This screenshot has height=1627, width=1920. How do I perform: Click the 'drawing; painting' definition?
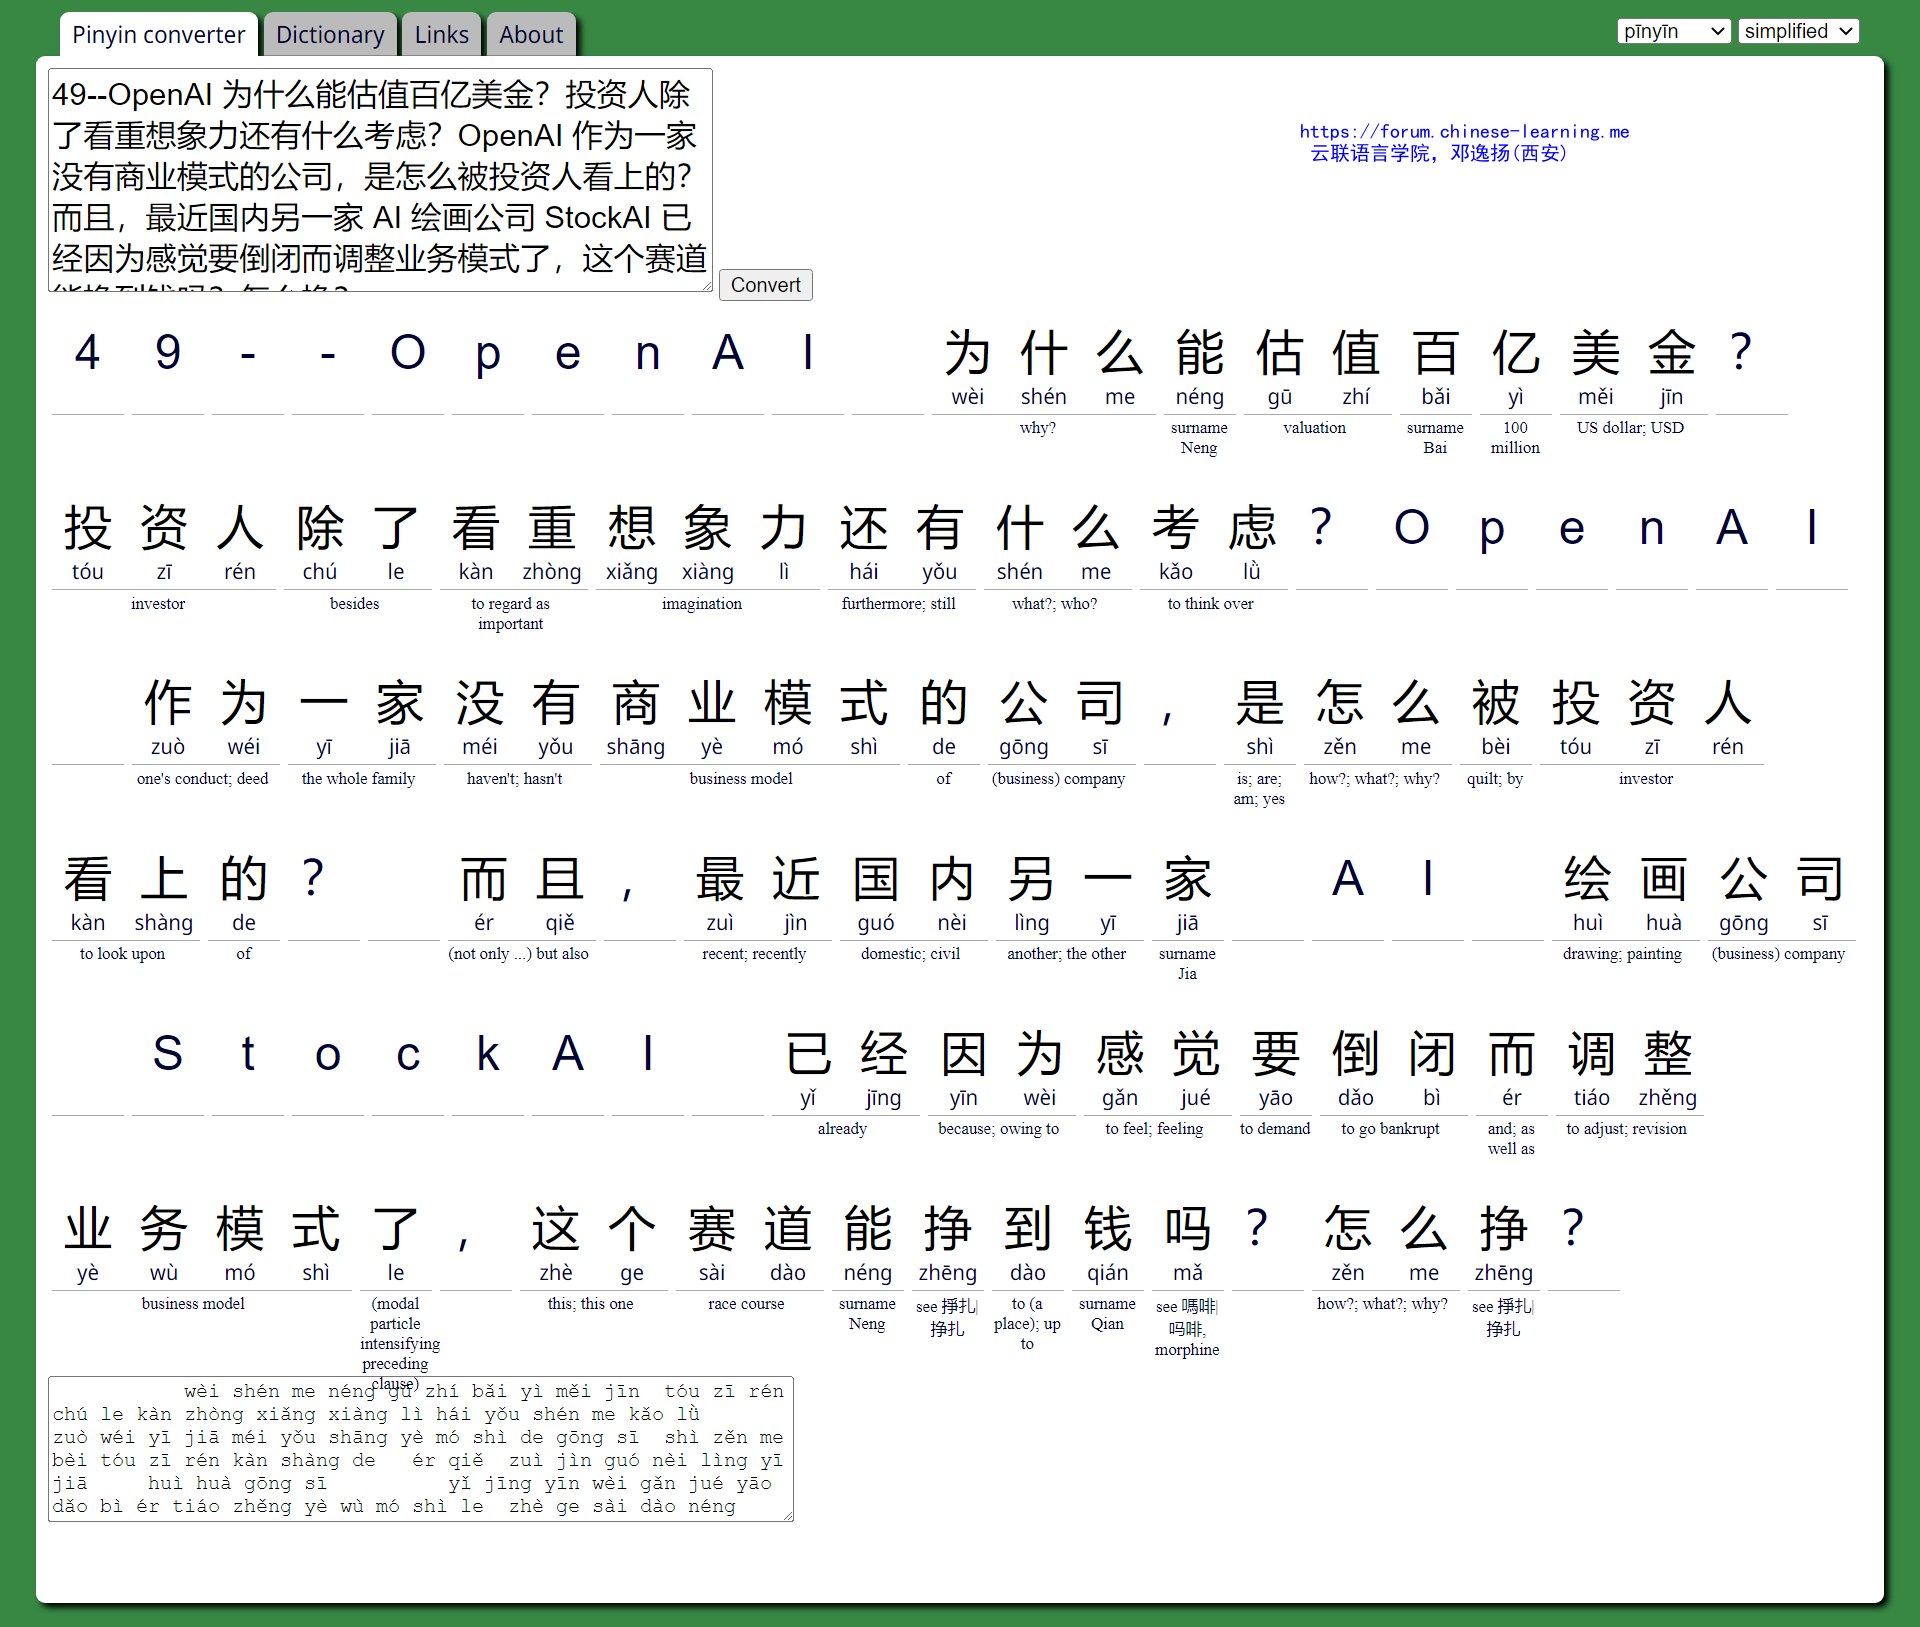point(1622,954)
